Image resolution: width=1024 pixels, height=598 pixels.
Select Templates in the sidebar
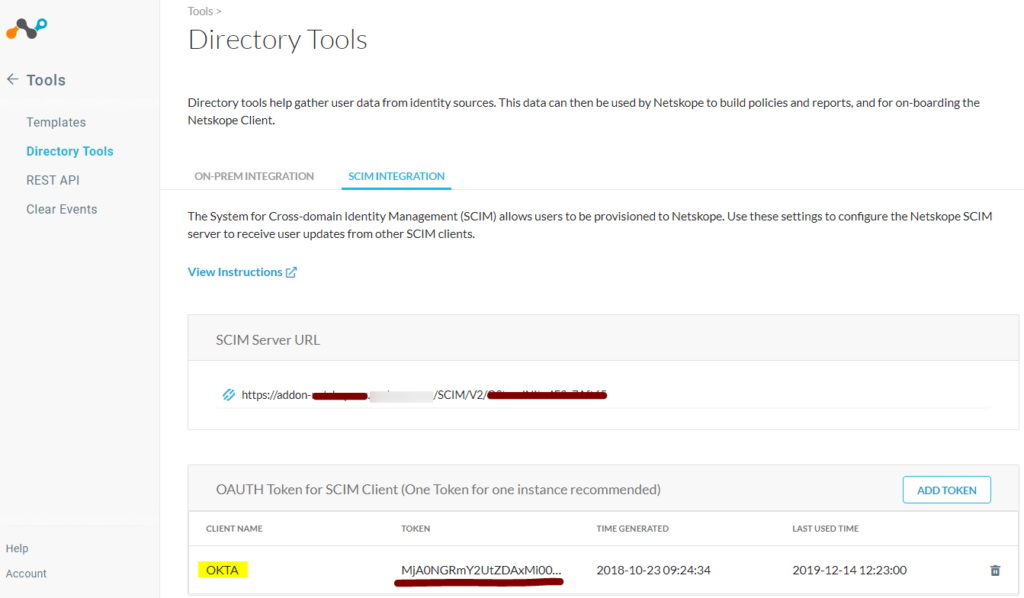55,121
